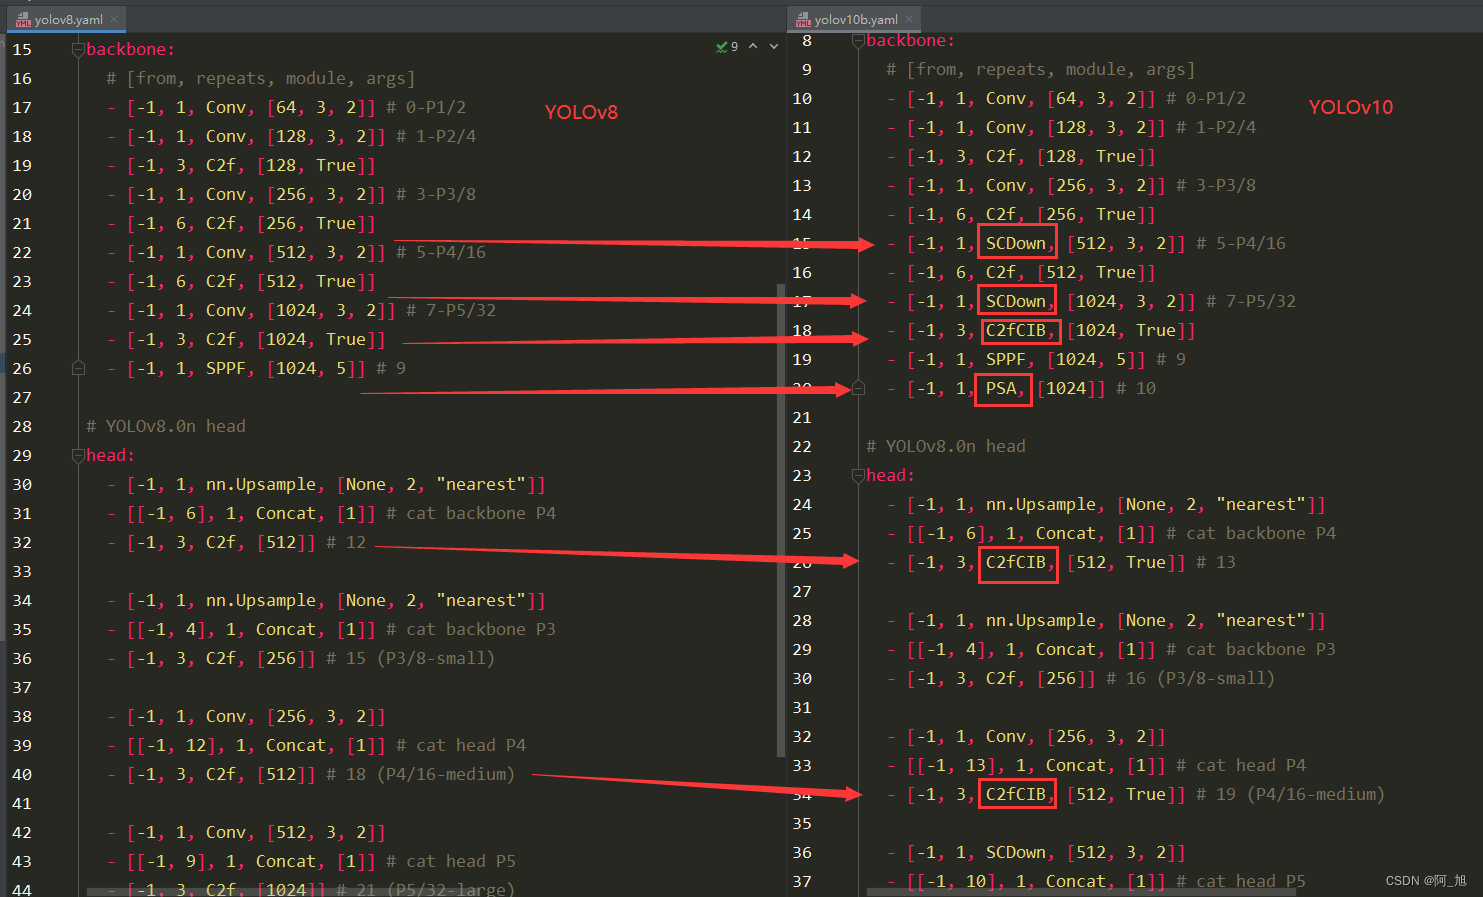Viewport: 1483px width, 897px height.
Task: Close the yolov10b.yaml tab
Action: point(909,19)
